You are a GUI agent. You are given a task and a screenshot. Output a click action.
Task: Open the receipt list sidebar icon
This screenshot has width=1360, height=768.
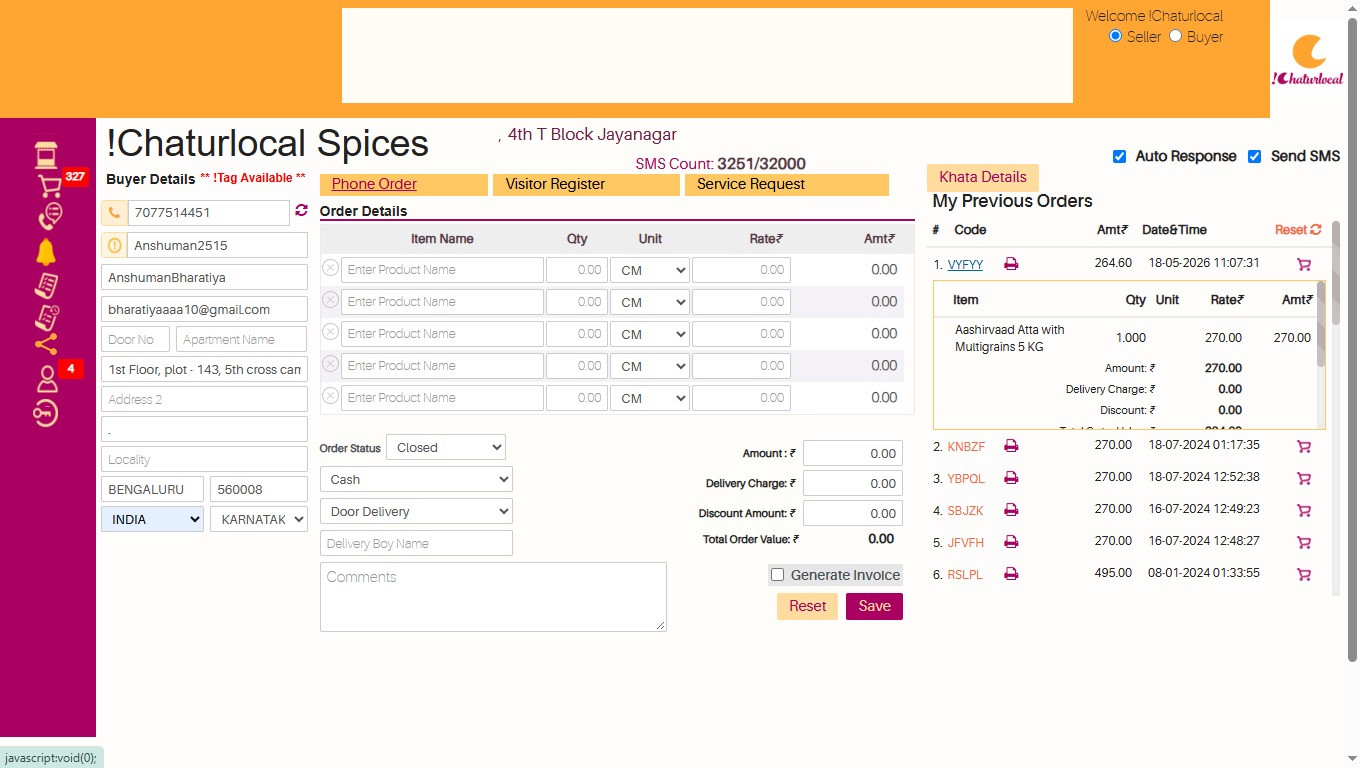[x=46, y=285]
